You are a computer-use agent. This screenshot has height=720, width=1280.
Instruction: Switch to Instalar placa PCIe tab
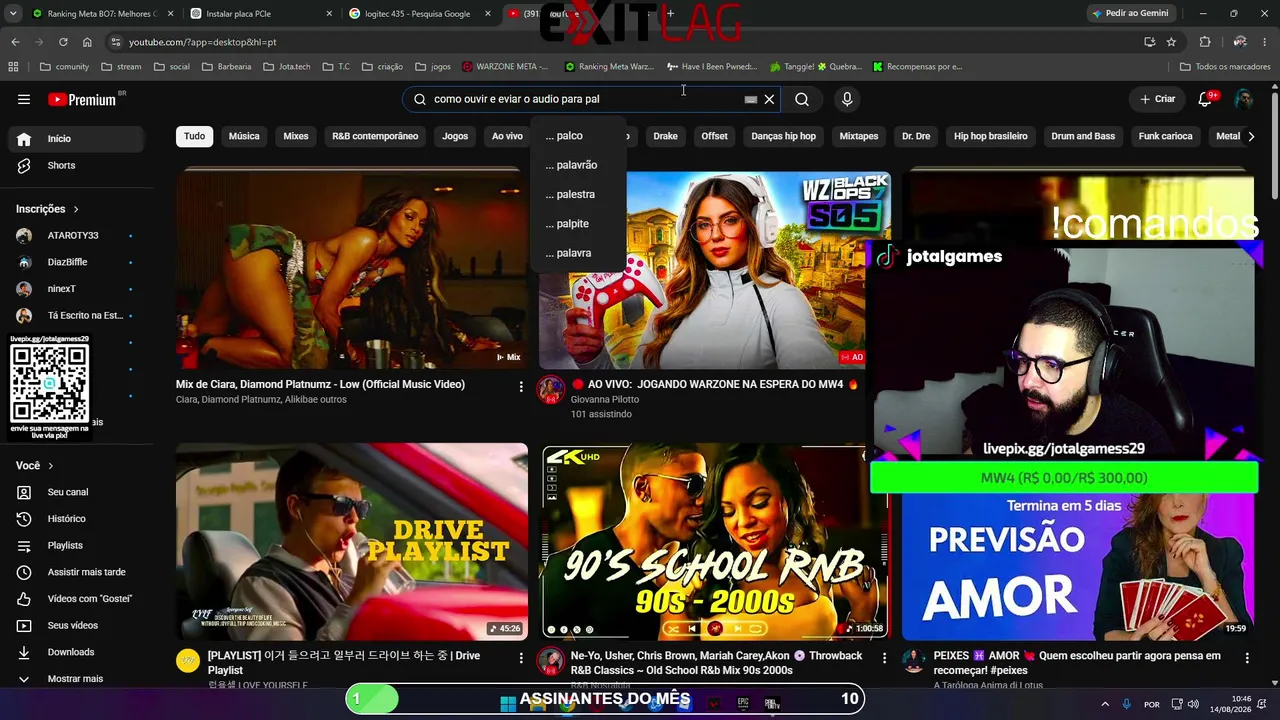pos(260,14)
